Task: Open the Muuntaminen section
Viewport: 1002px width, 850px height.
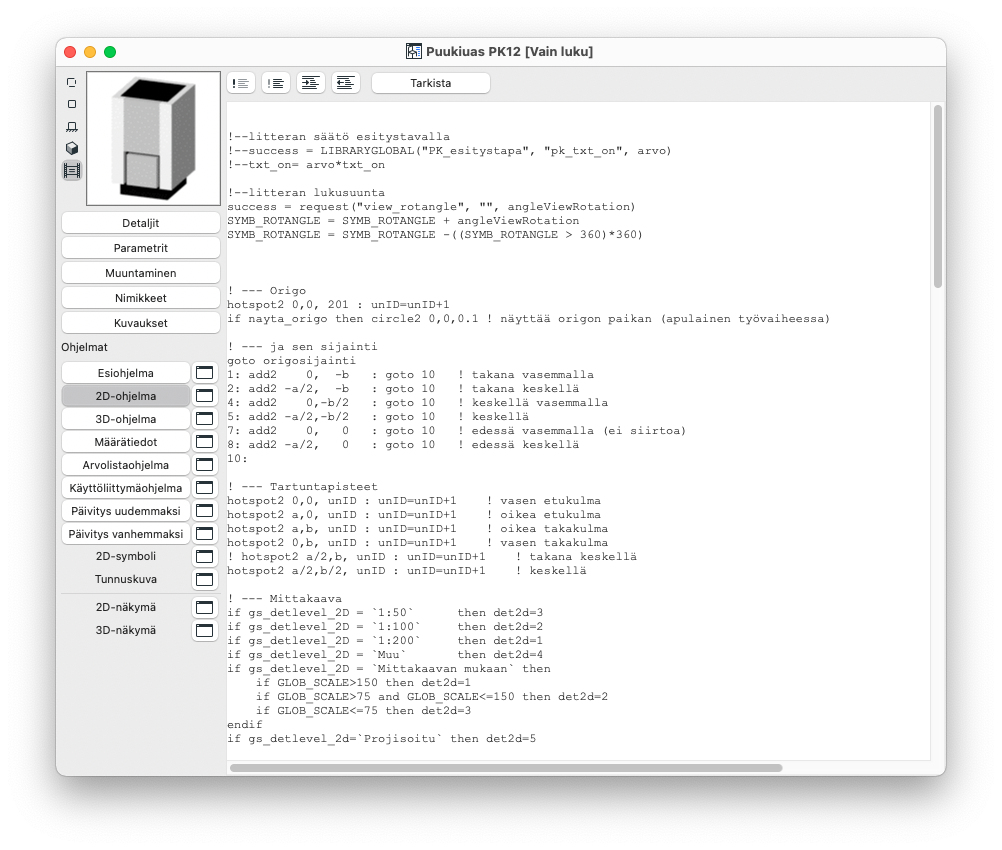Action: 141,273
